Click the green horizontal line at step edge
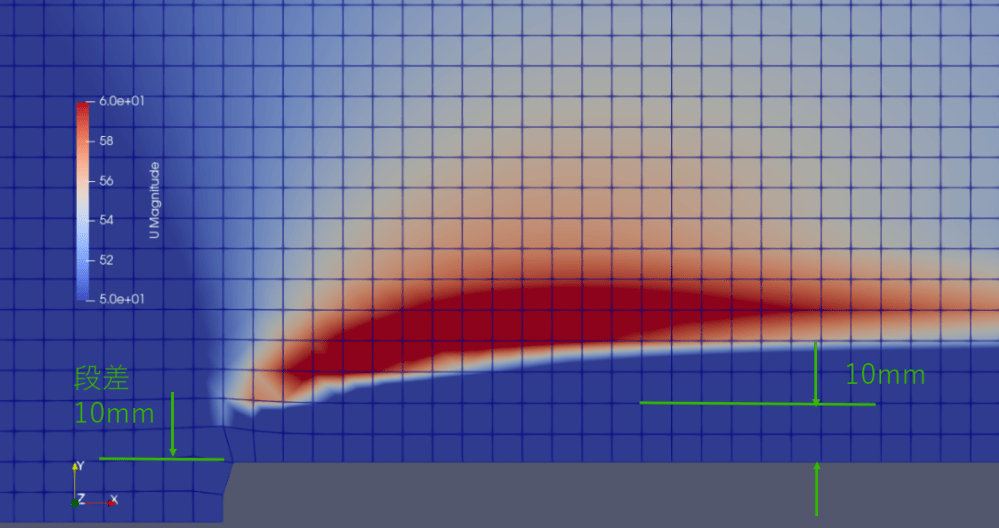 [x=162, y=459]
